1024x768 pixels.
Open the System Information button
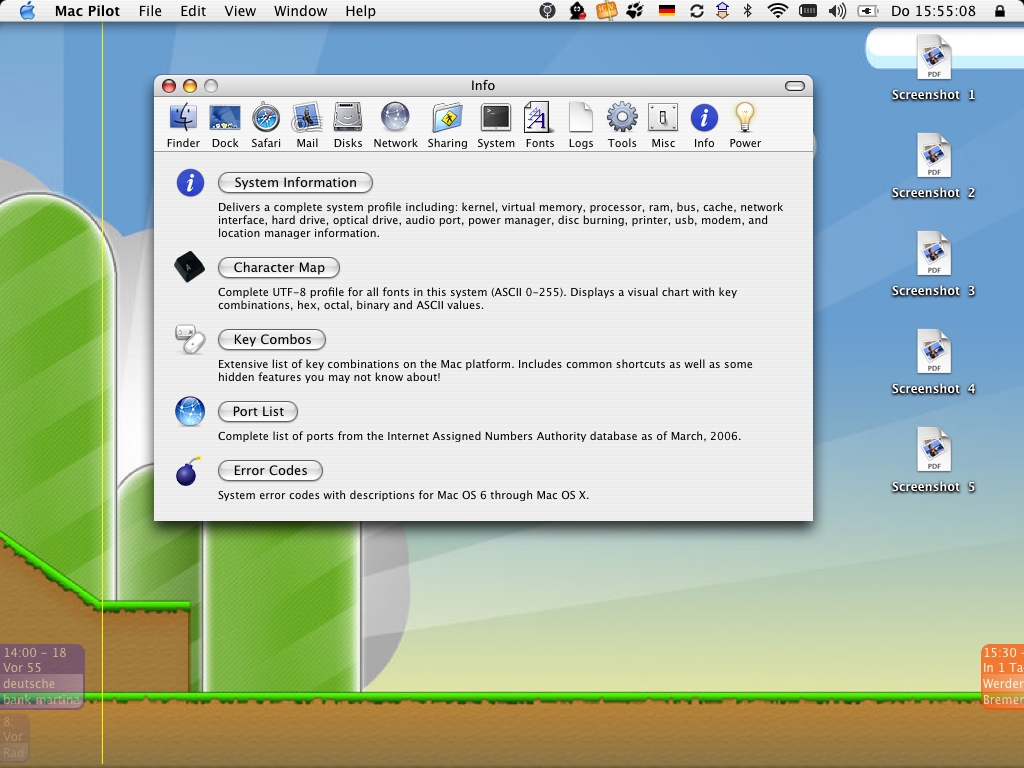295,183
